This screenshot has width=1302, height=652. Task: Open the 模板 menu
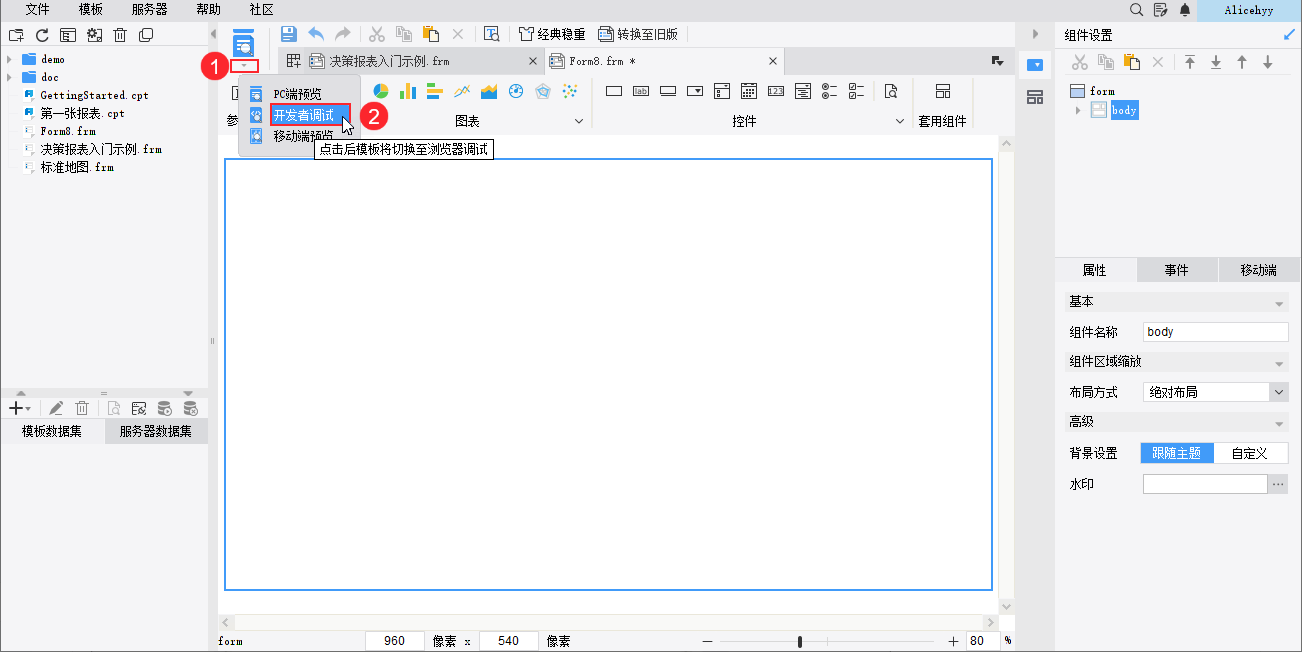[x=90, y=9]
